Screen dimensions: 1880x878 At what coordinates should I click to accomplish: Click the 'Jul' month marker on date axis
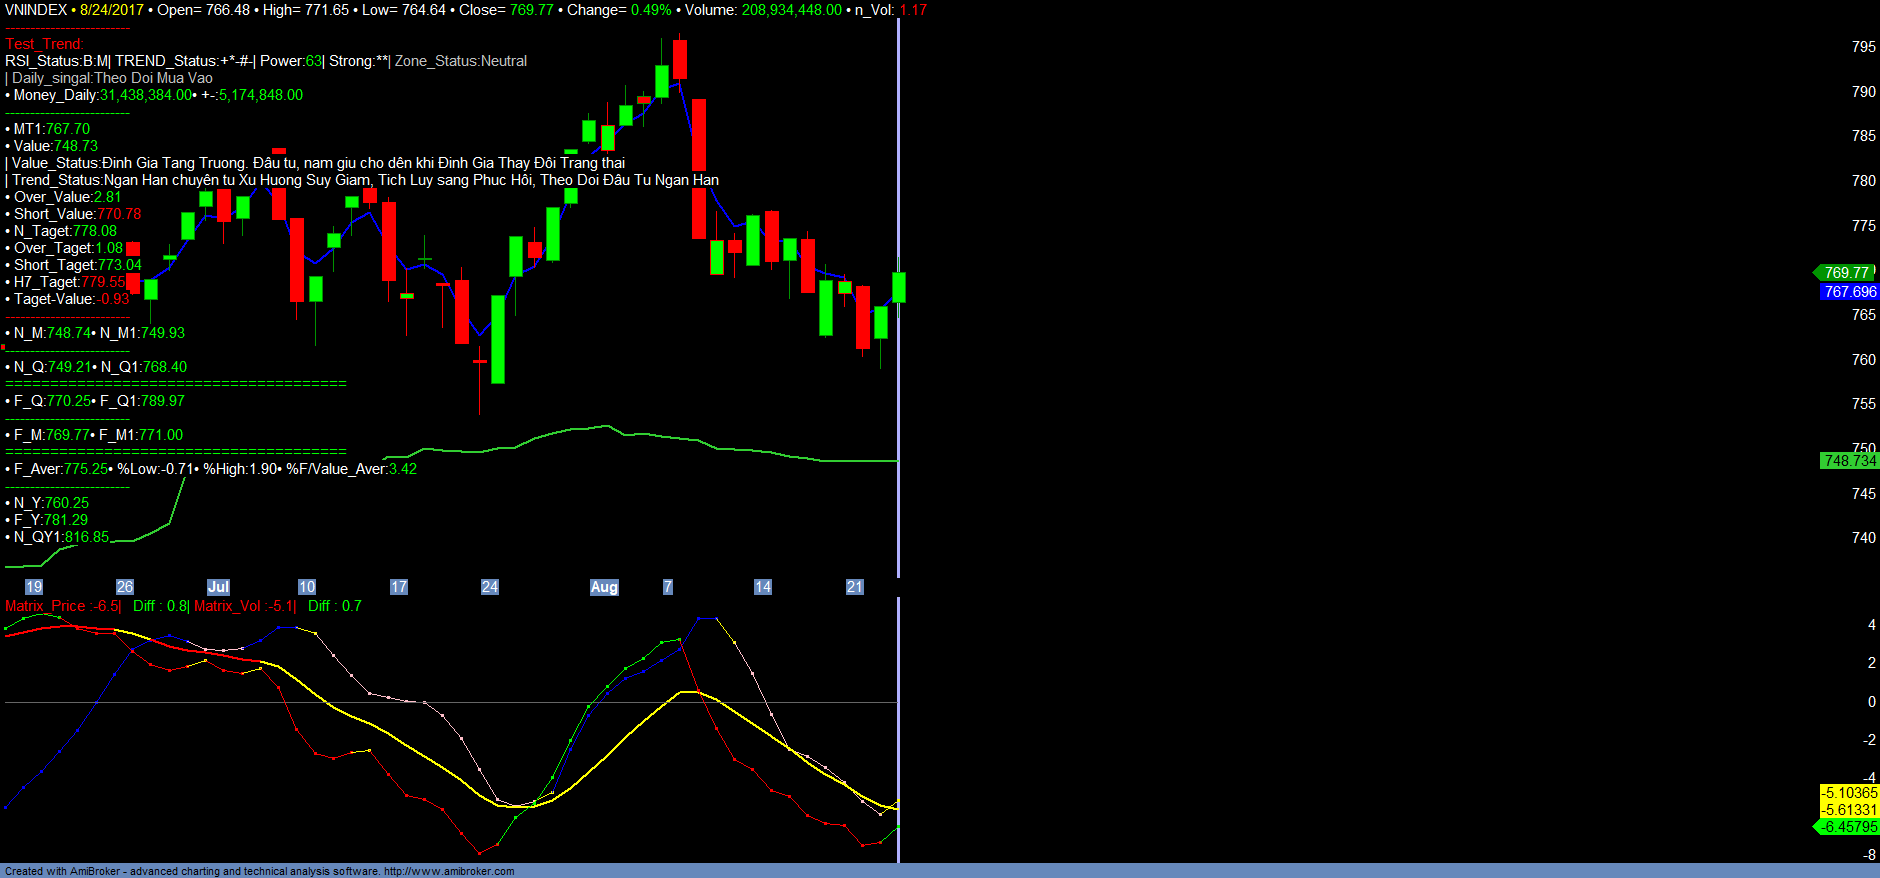[218, 587]
